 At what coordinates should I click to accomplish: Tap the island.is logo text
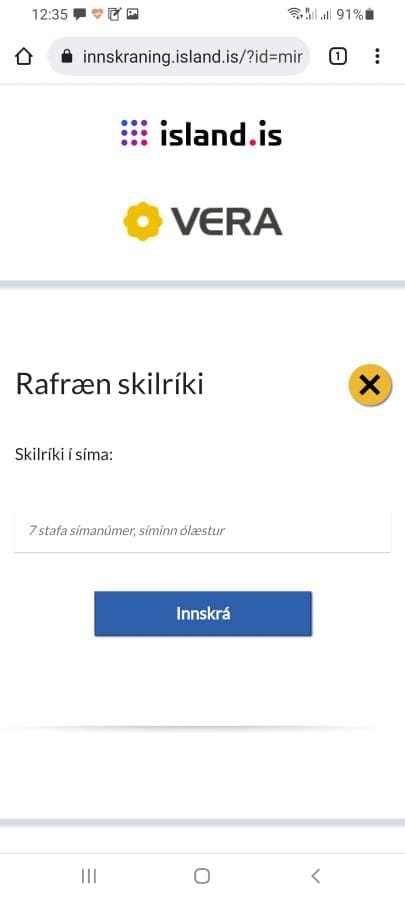point(221,133)
